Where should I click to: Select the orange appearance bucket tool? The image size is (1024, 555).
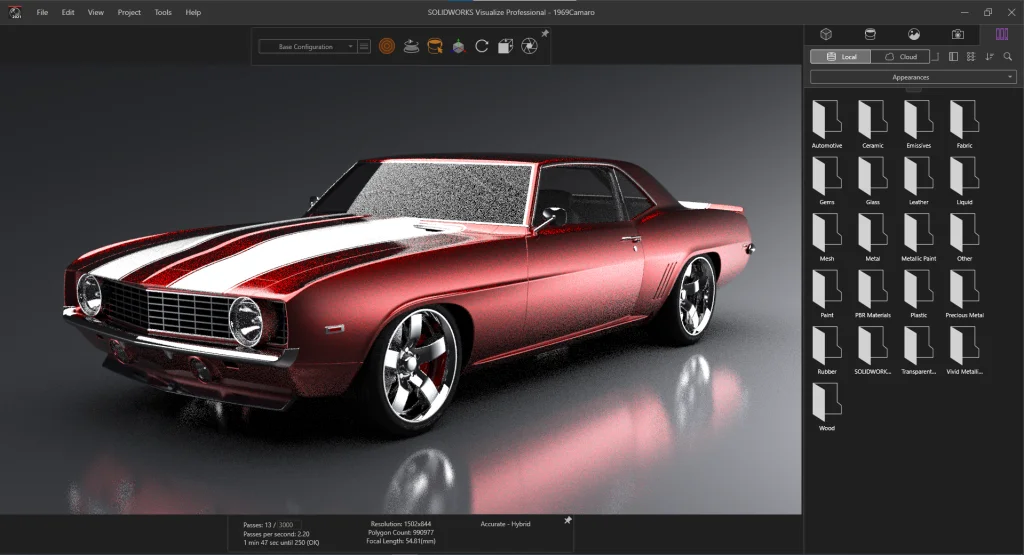(x=435, y=46)
